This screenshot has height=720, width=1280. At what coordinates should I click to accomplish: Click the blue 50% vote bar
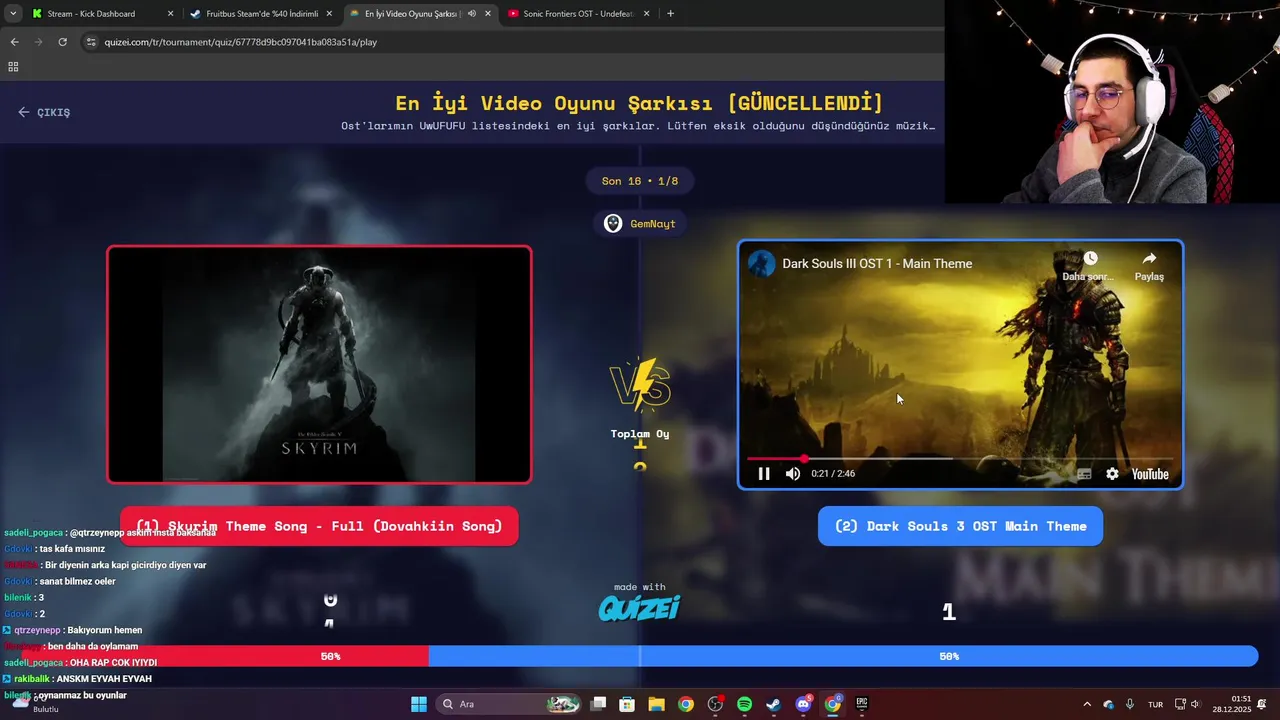click(x=843, y=657)
